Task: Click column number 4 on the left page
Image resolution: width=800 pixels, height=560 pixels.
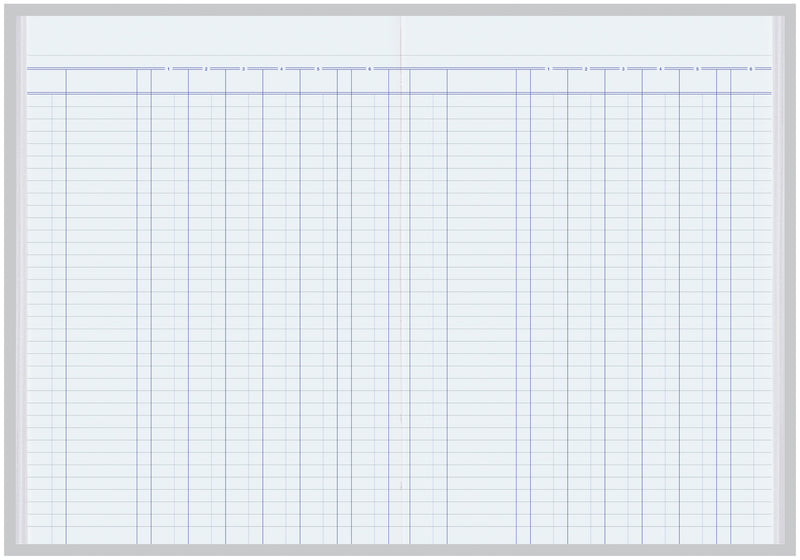Action: (281, 69)
